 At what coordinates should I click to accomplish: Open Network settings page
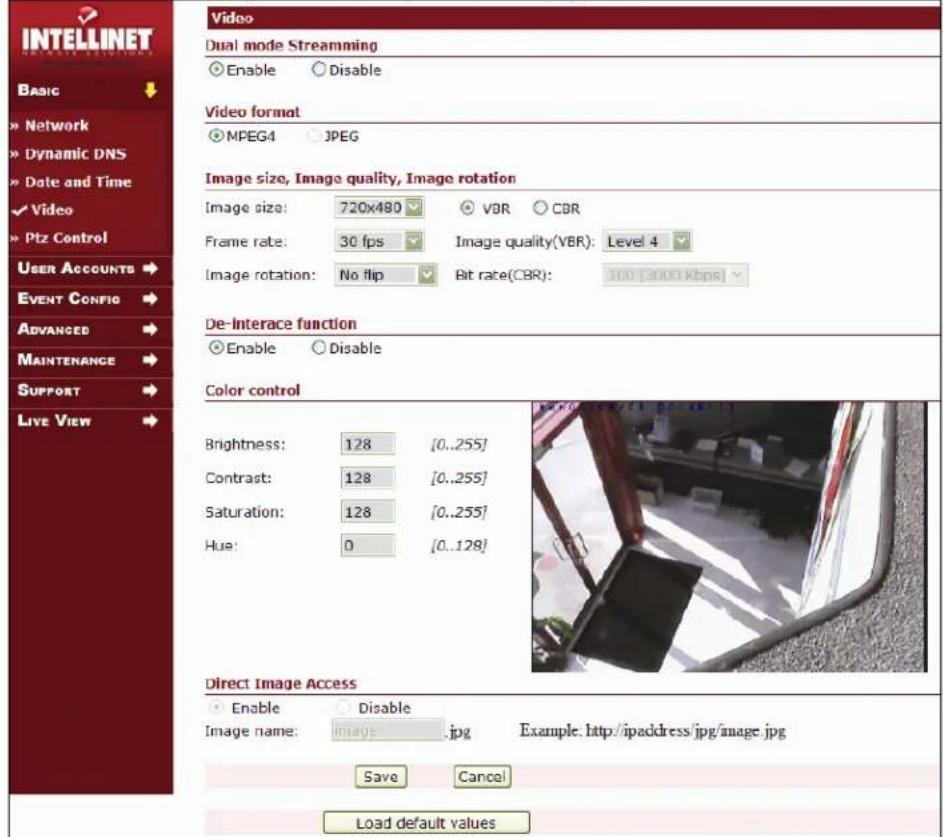pyautogui.click(x=57, y=126)
